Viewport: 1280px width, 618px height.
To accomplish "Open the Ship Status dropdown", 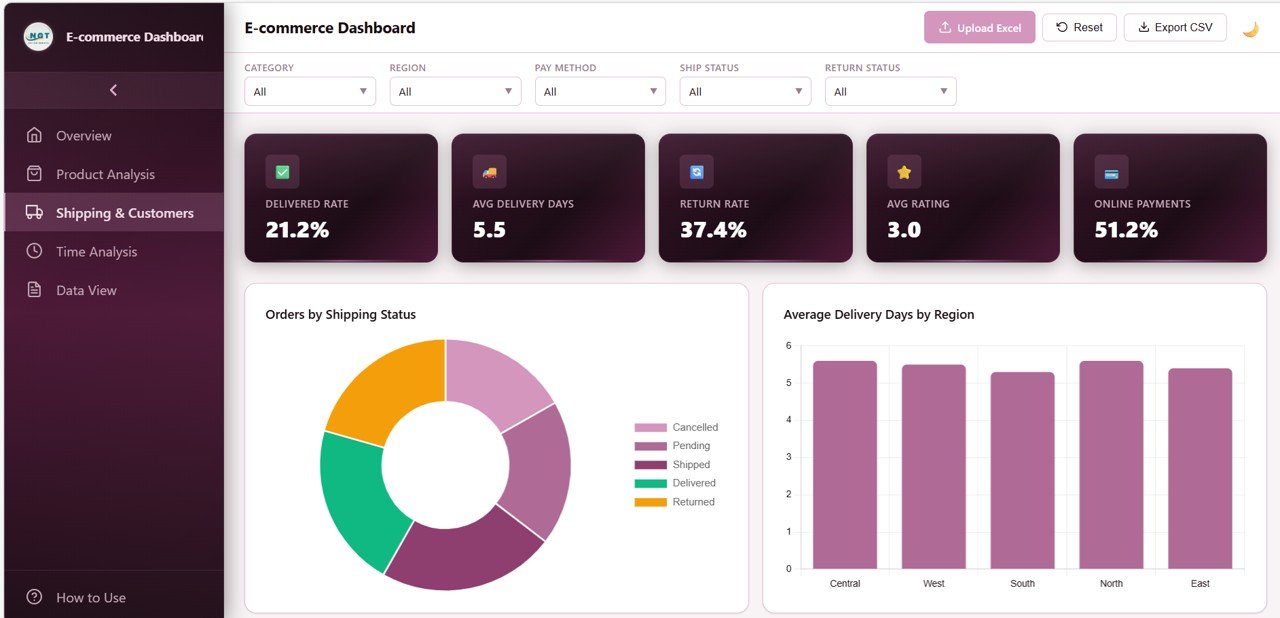I will click(745, 91).
